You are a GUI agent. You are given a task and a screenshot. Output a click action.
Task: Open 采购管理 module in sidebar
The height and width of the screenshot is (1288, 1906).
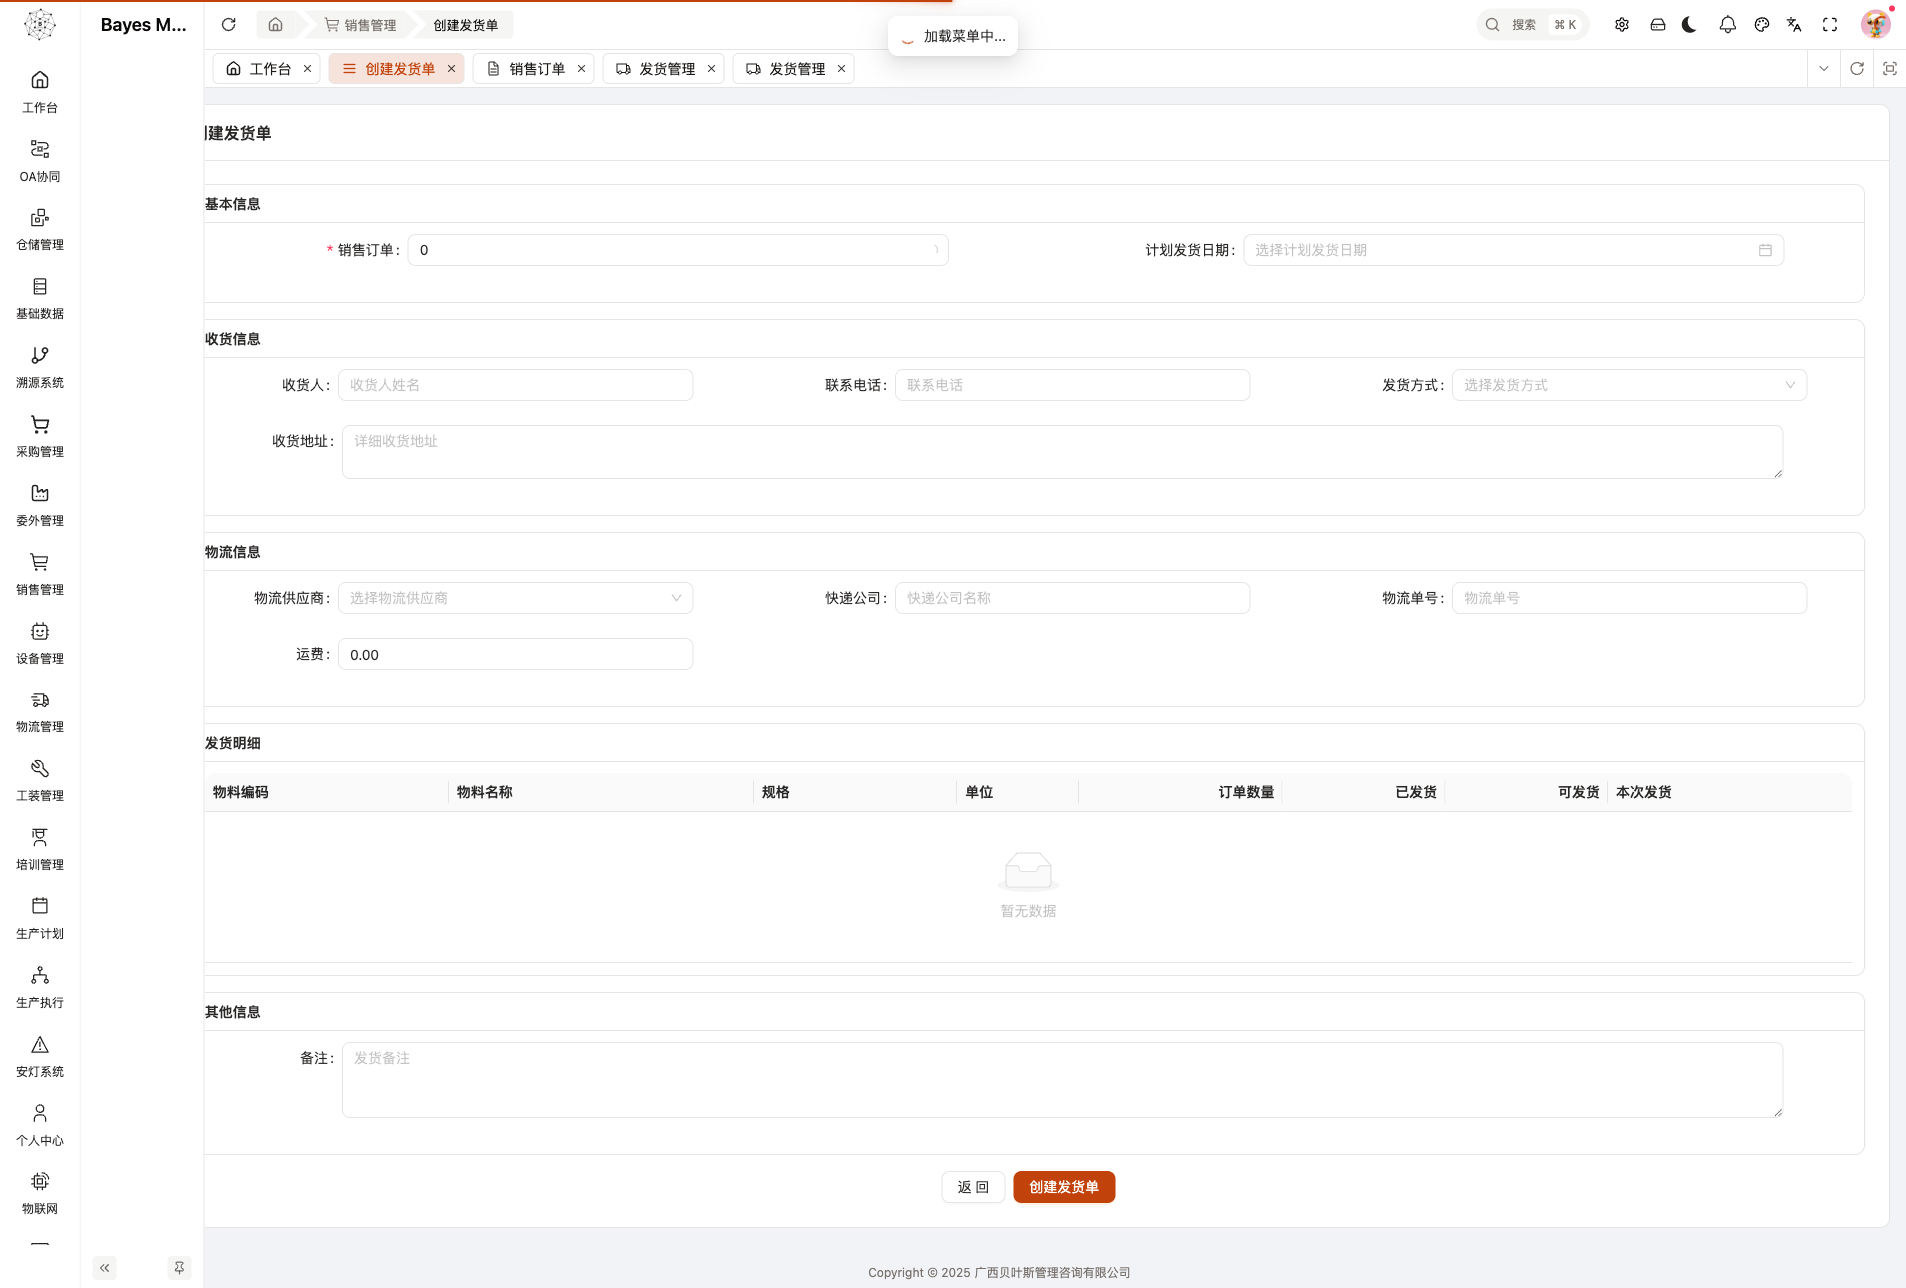tap(40, 436)
